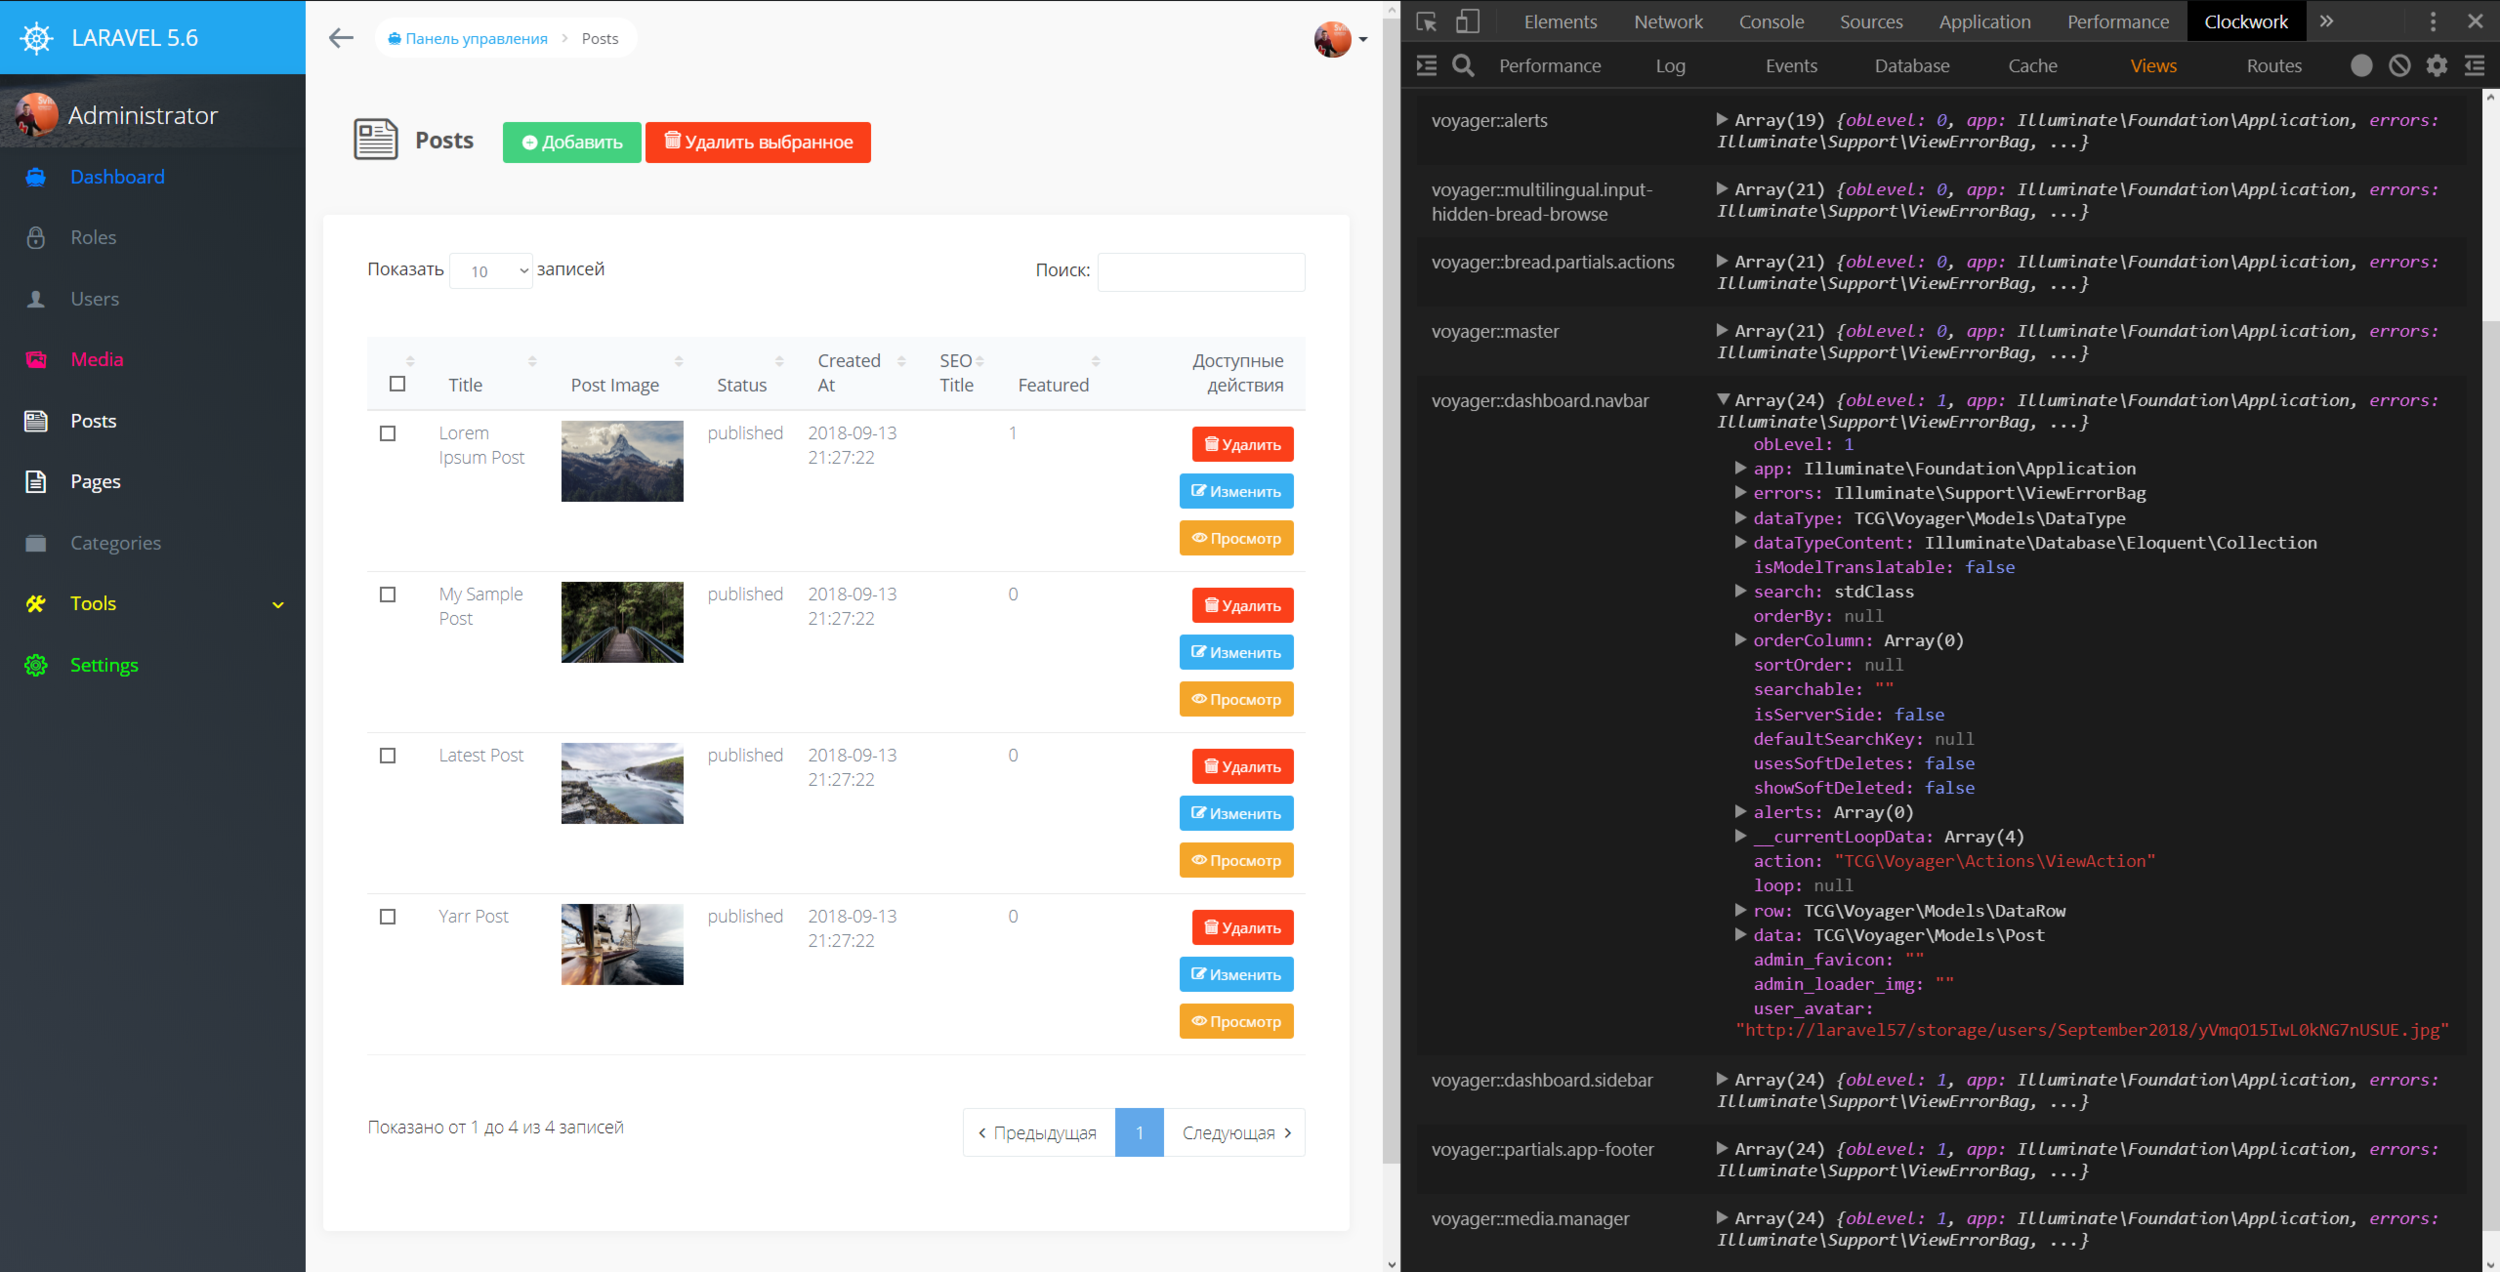Toggle Clockwork requests list sidebar icon

(x=1427, y=66)
